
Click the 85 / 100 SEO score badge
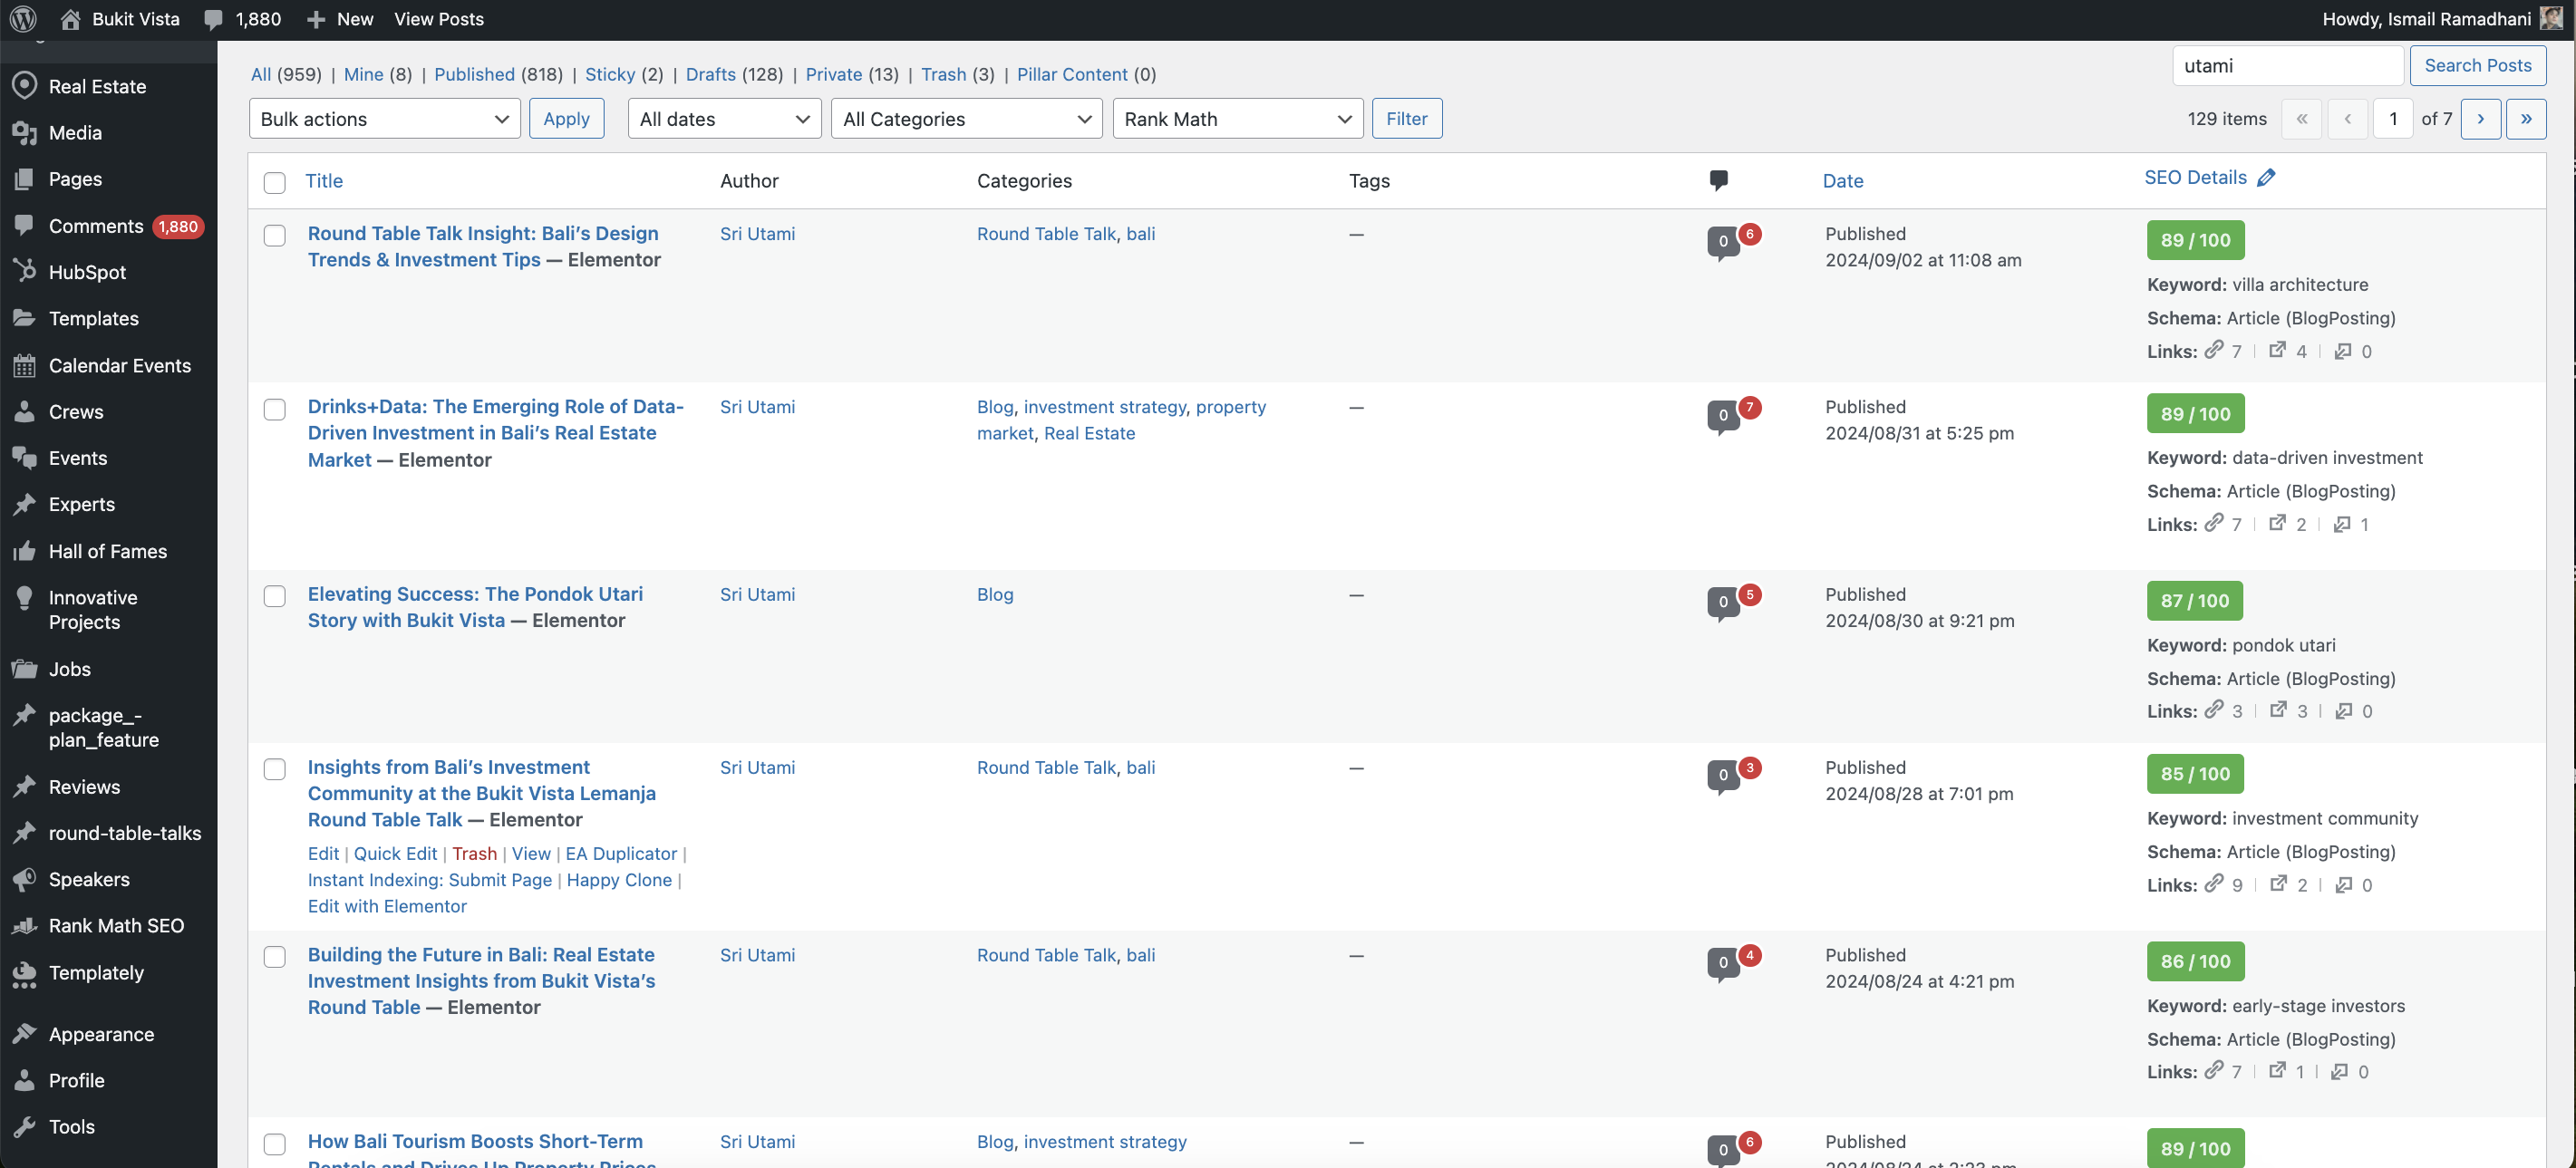pos(2195,774)
